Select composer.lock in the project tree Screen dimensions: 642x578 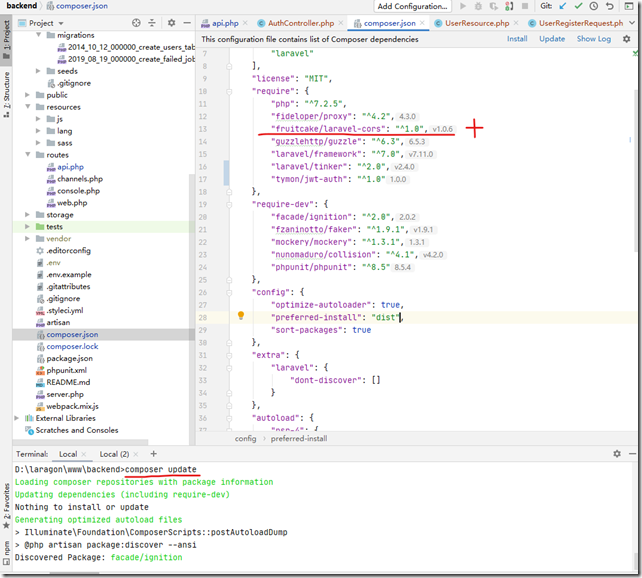pos(72,346)
